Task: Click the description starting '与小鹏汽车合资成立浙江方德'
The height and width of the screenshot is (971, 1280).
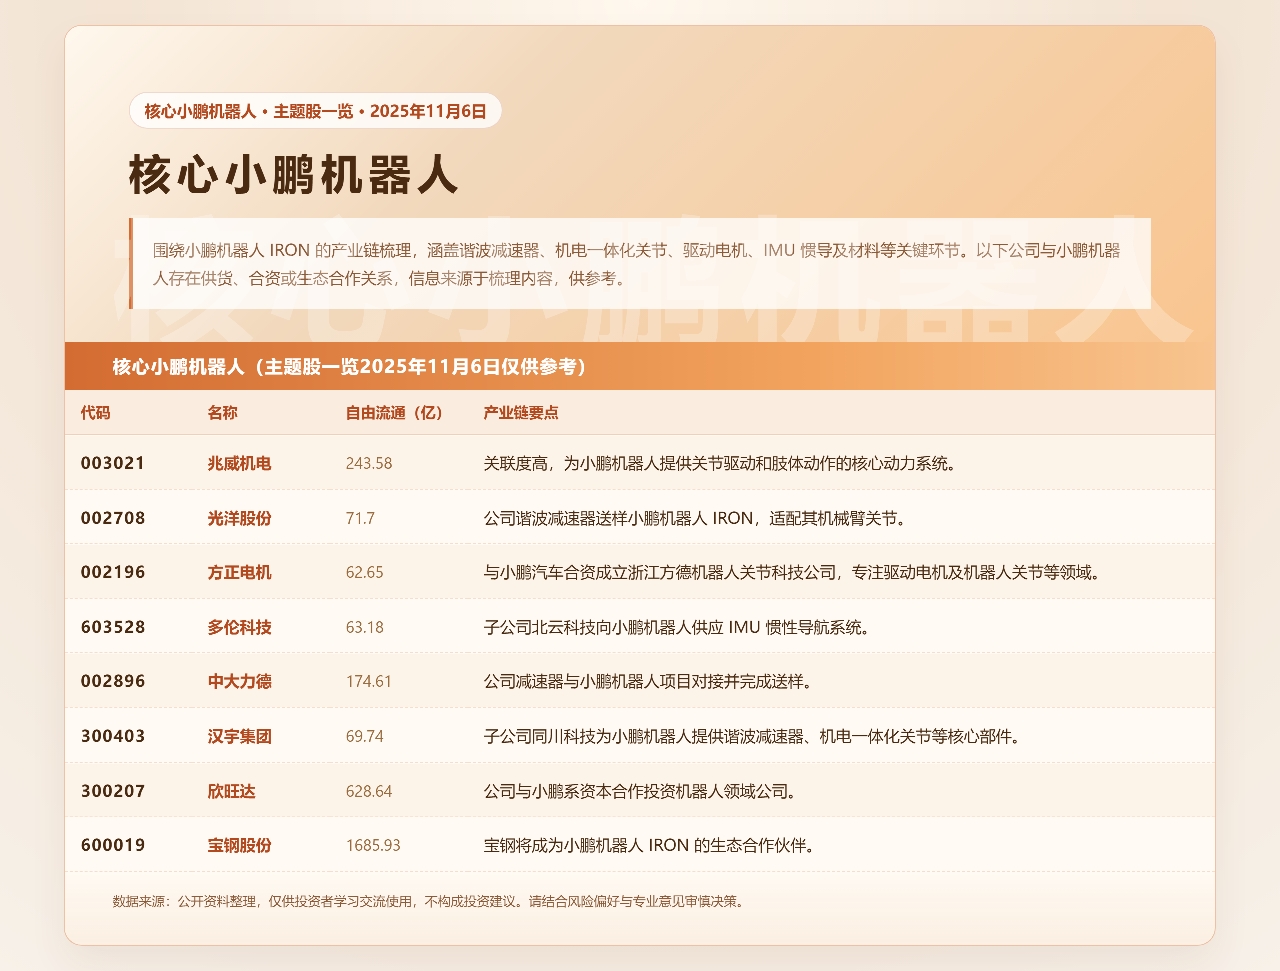Action: coord(793,573)
